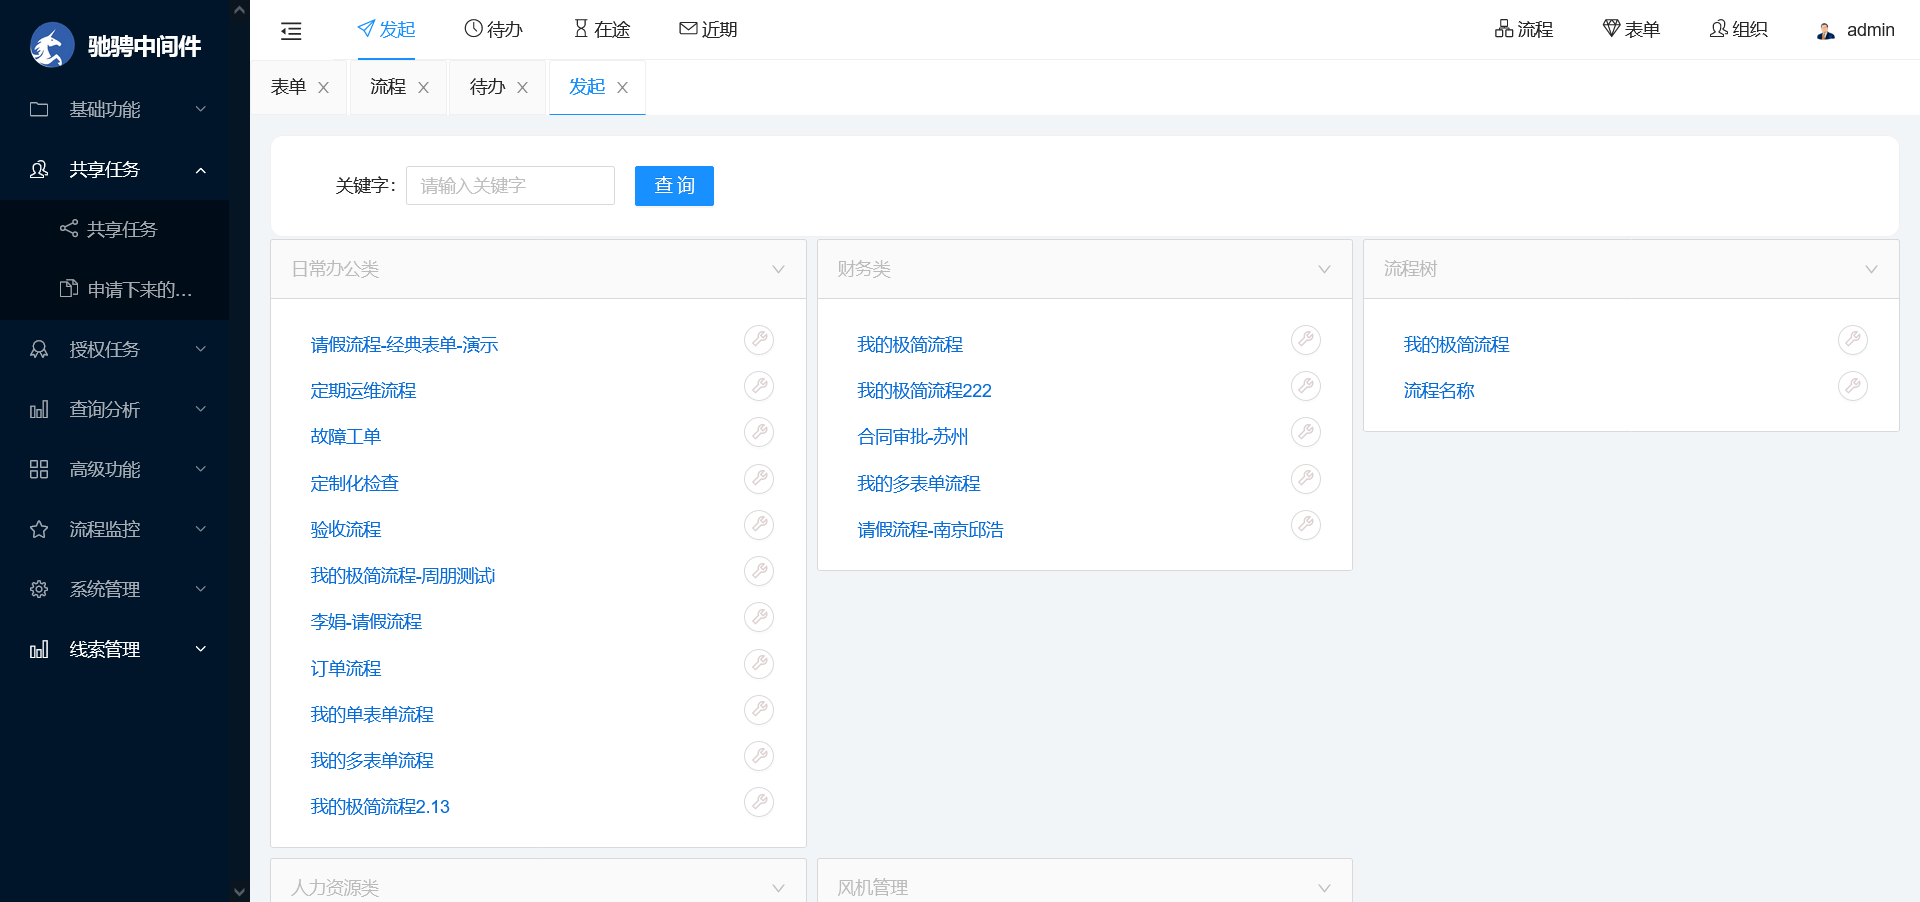The height and width of the screenshot is (902, 1920).
Task: Switch to the 流程 tab
Action: point(388,87)
